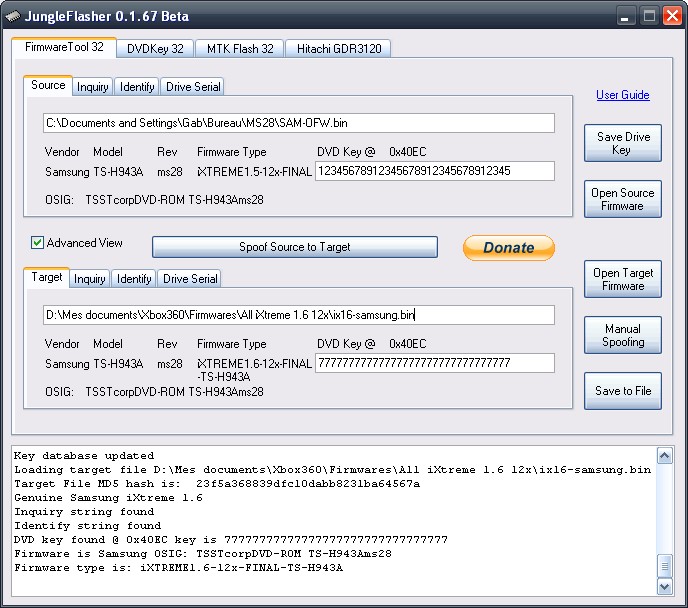Click the target DVD key field

[x=435, y=363]
